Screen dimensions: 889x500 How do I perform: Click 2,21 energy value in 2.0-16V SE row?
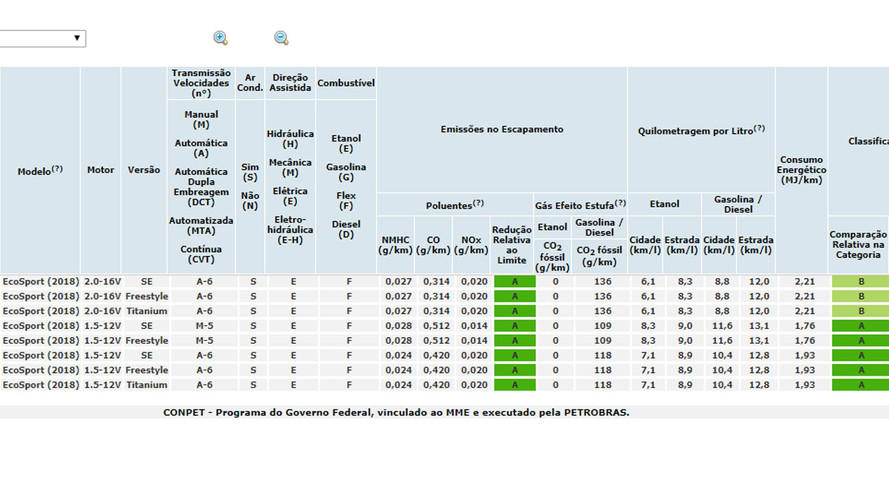pyautogui.click(x=804, y=282)
